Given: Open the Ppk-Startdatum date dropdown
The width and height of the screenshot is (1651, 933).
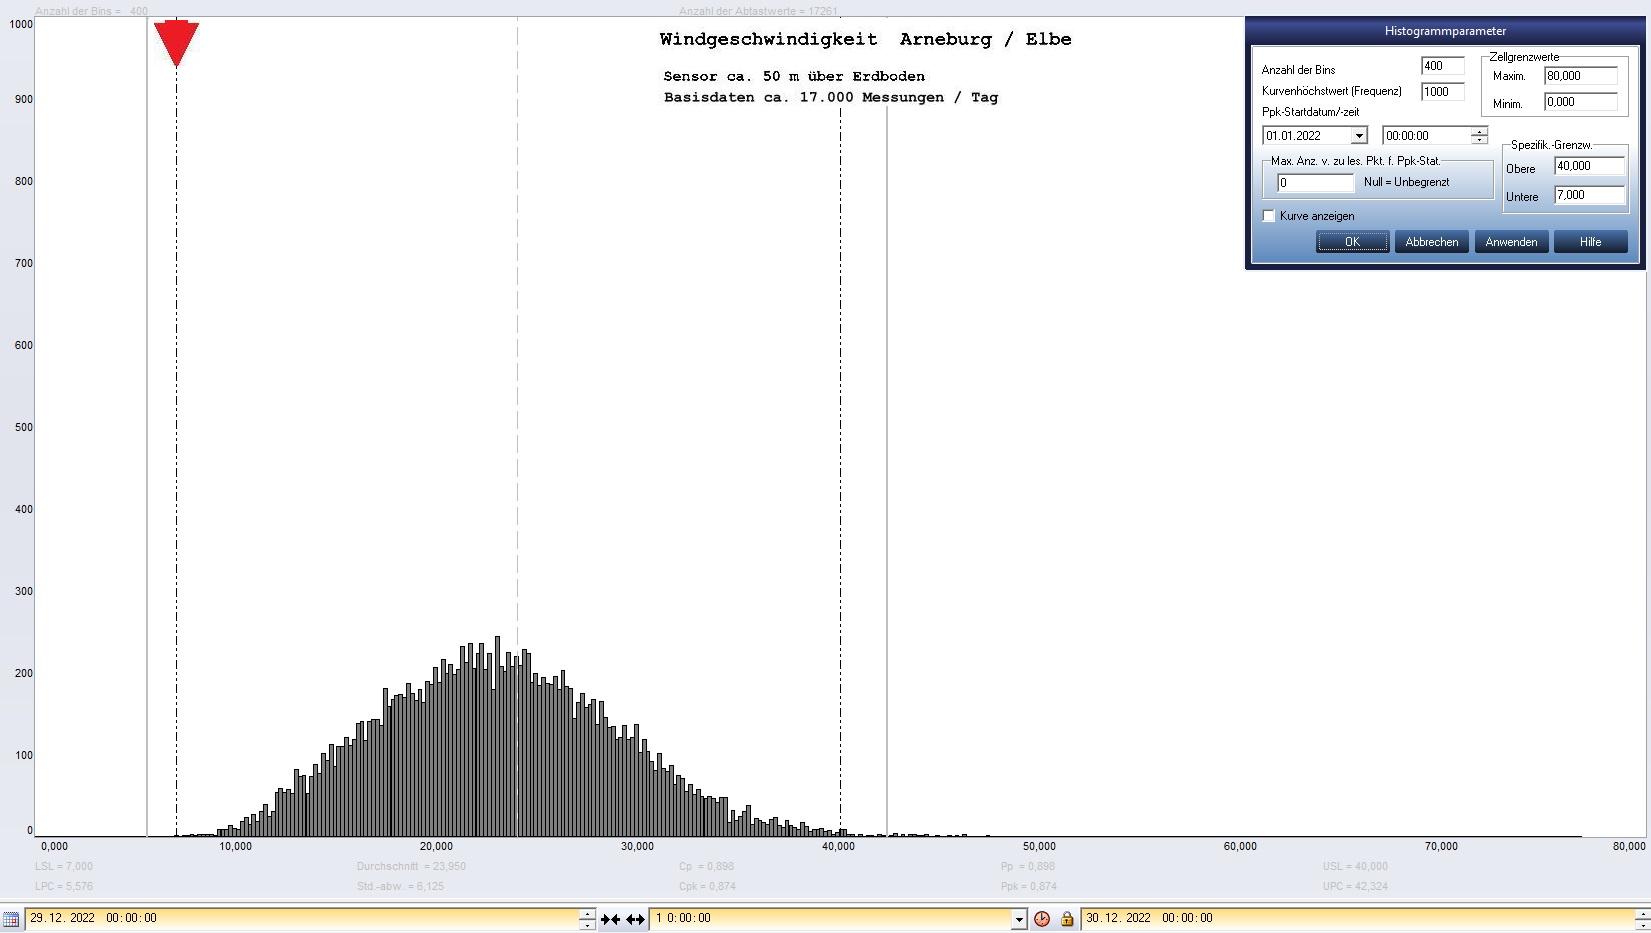Looking at the screenshot, I should (x=1358, y=136).
